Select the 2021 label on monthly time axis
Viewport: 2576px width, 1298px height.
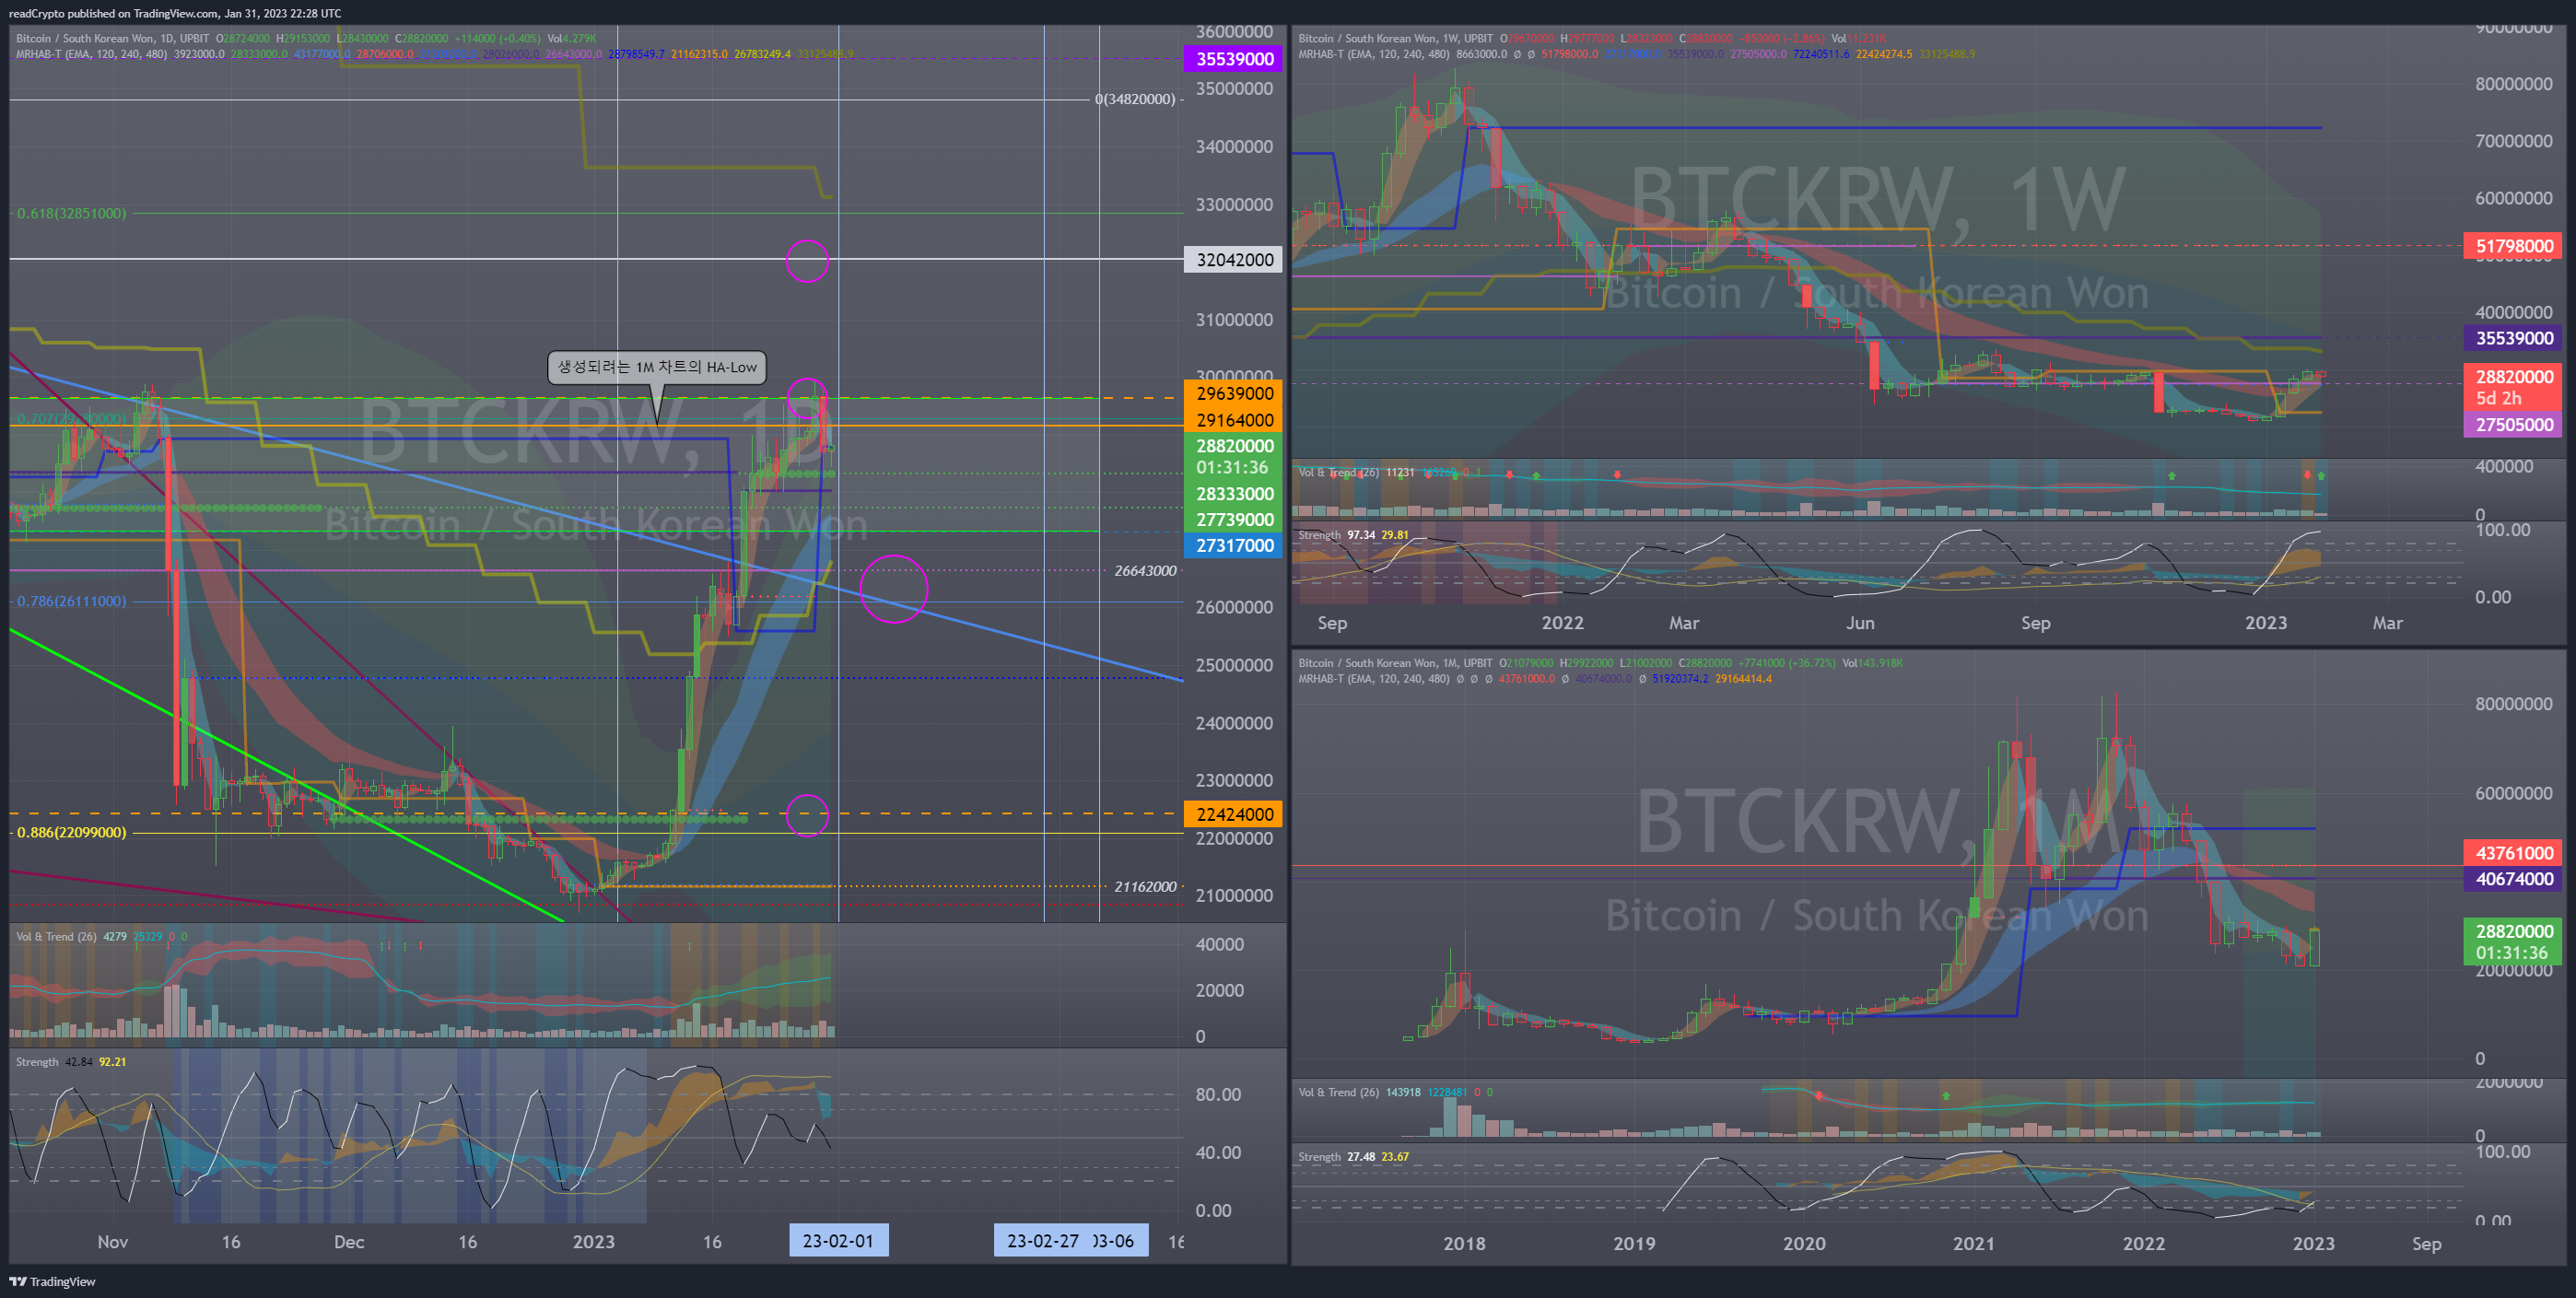(1974, 1244)
